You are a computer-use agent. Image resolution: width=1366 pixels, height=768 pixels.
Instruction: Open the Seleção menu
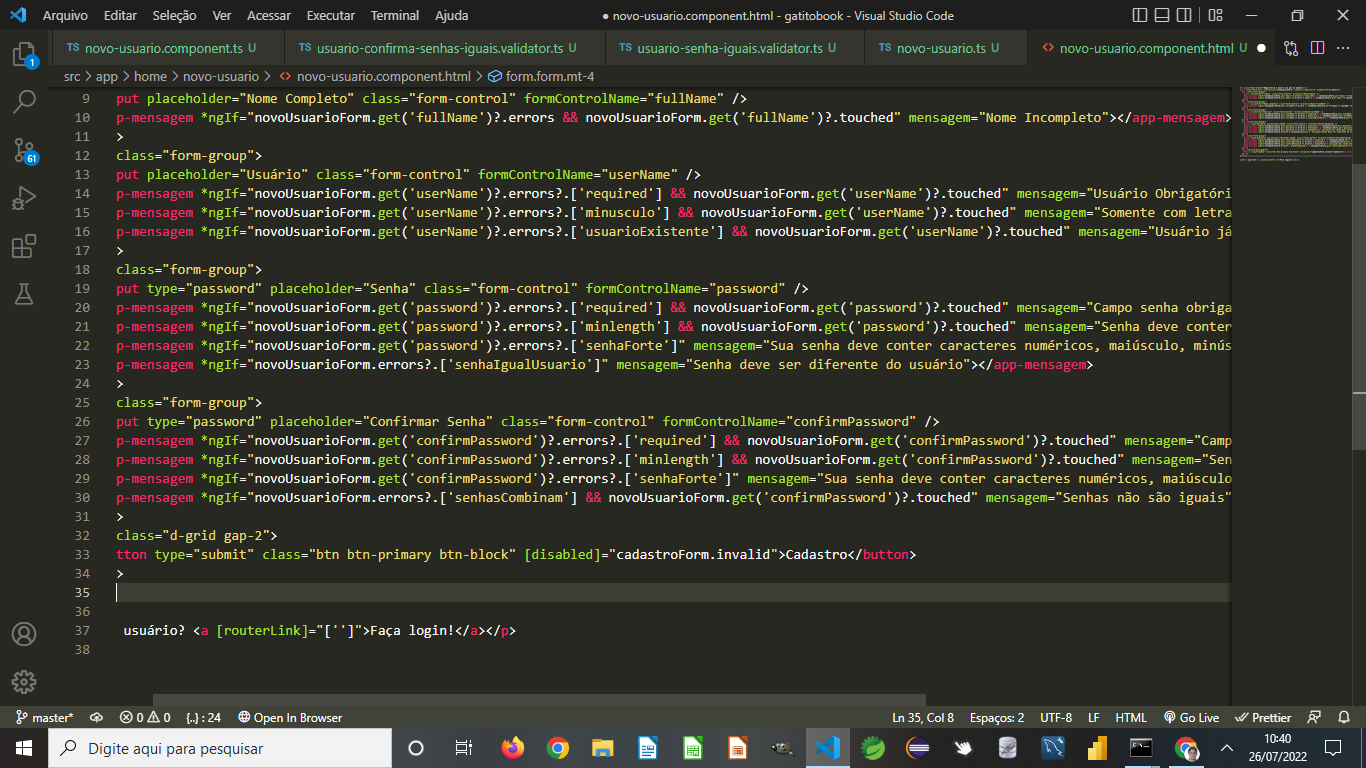[x=175, y=15]
